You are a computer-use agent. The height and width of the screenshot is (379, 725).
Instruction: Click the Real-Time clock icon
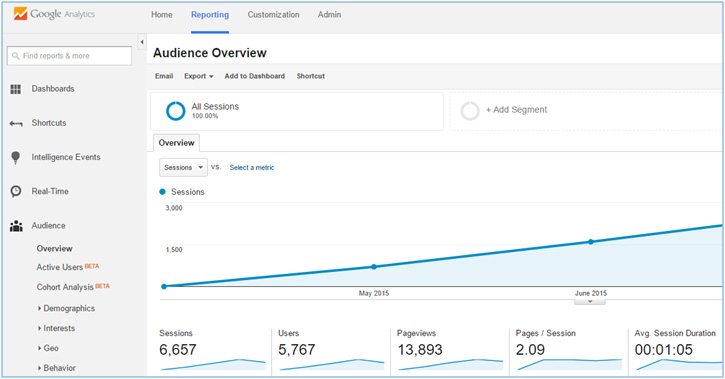(16, 191)
